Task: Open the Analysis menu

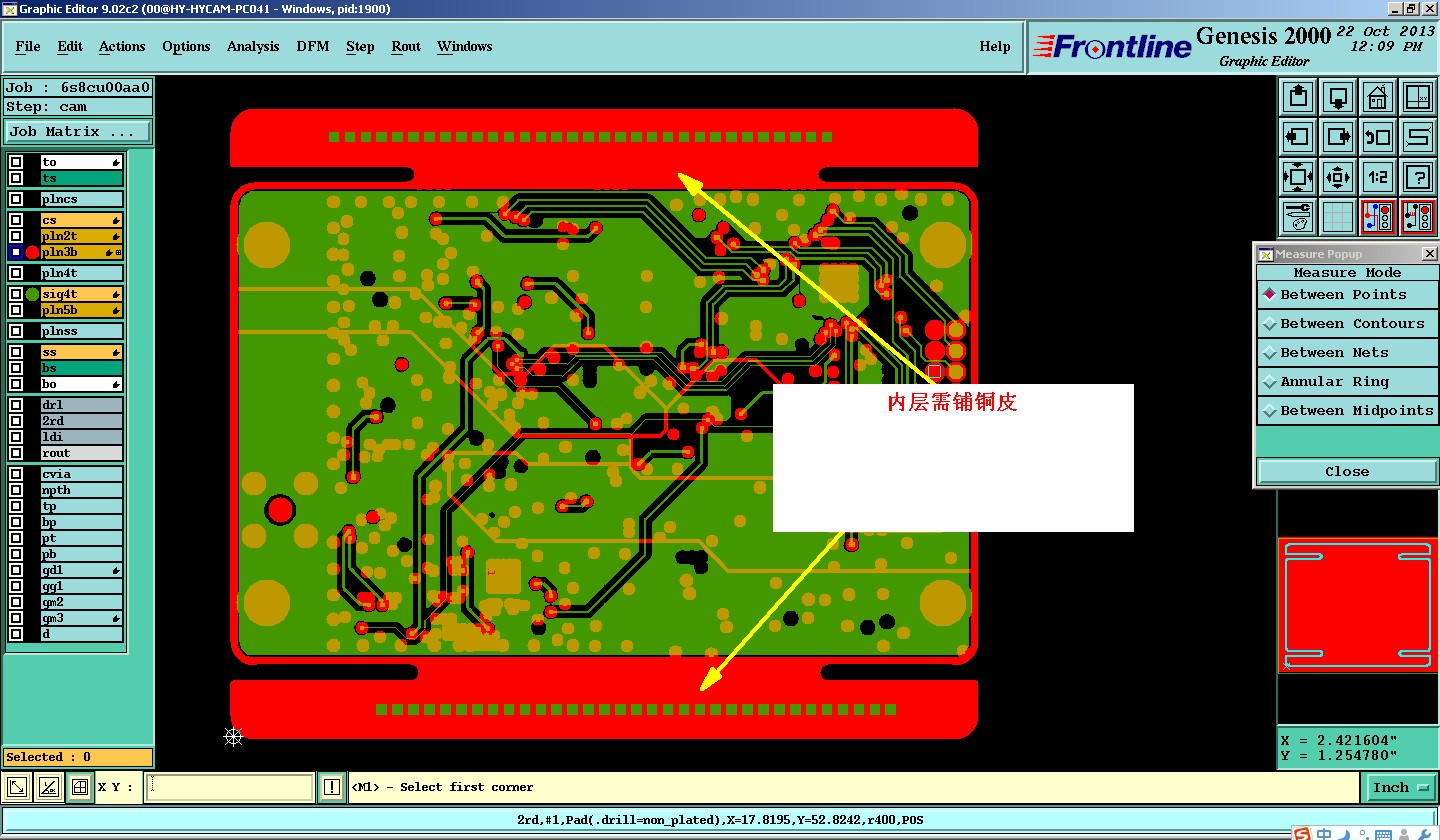Action: click(x=253, y=47)
